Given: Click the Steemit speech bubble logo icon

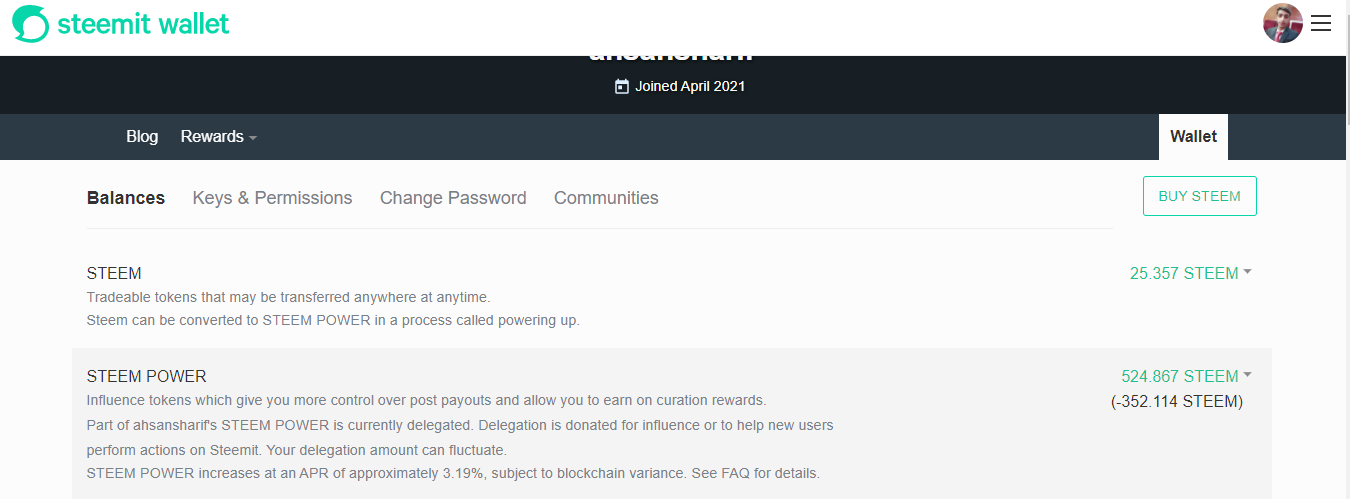Looking at the screenshot, I should point(30,24).
